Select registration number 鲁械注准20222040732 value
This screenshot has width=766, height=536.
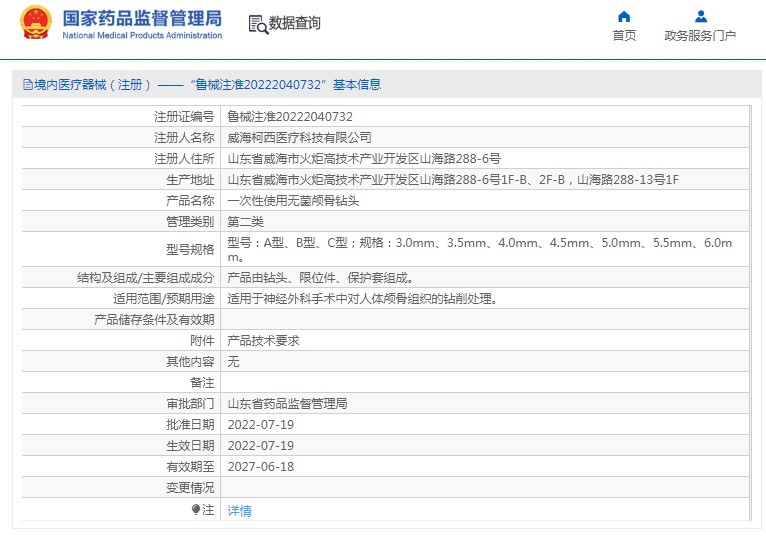click(x=290, y=117)
